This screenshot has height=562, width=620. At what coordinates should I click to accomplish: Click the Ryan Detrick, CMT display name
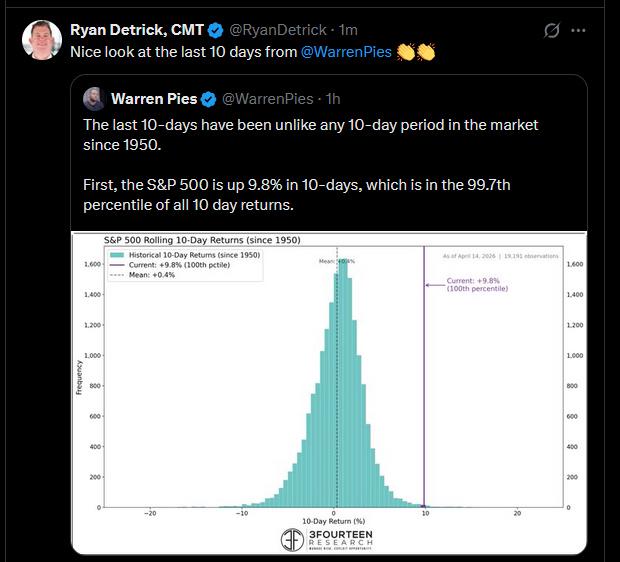click(x=137, y=30)
